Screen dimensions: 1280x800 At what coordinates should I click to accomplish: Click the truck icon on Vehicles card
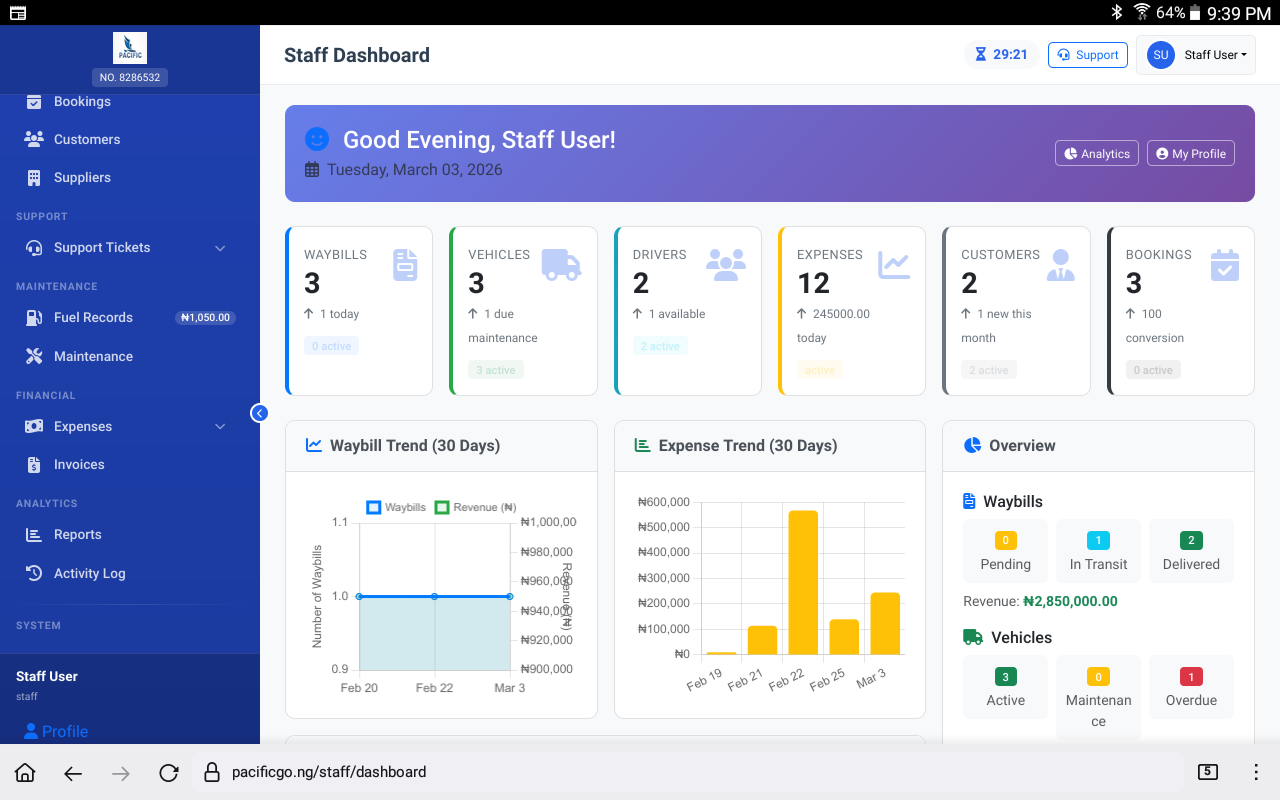(561, 264)
